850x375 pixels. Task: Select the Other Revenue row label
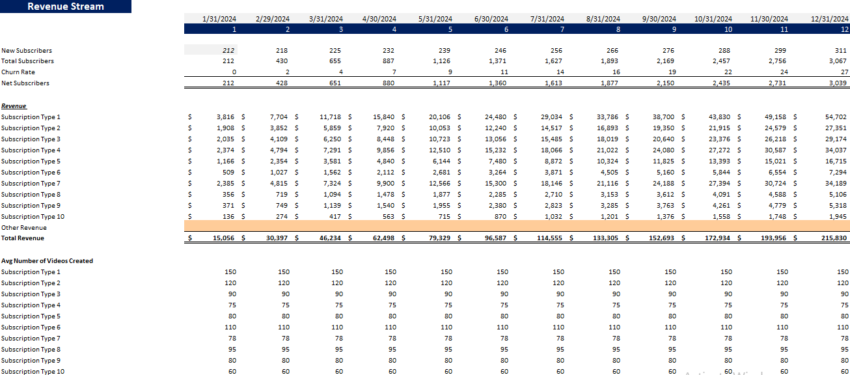pos(23,228)
